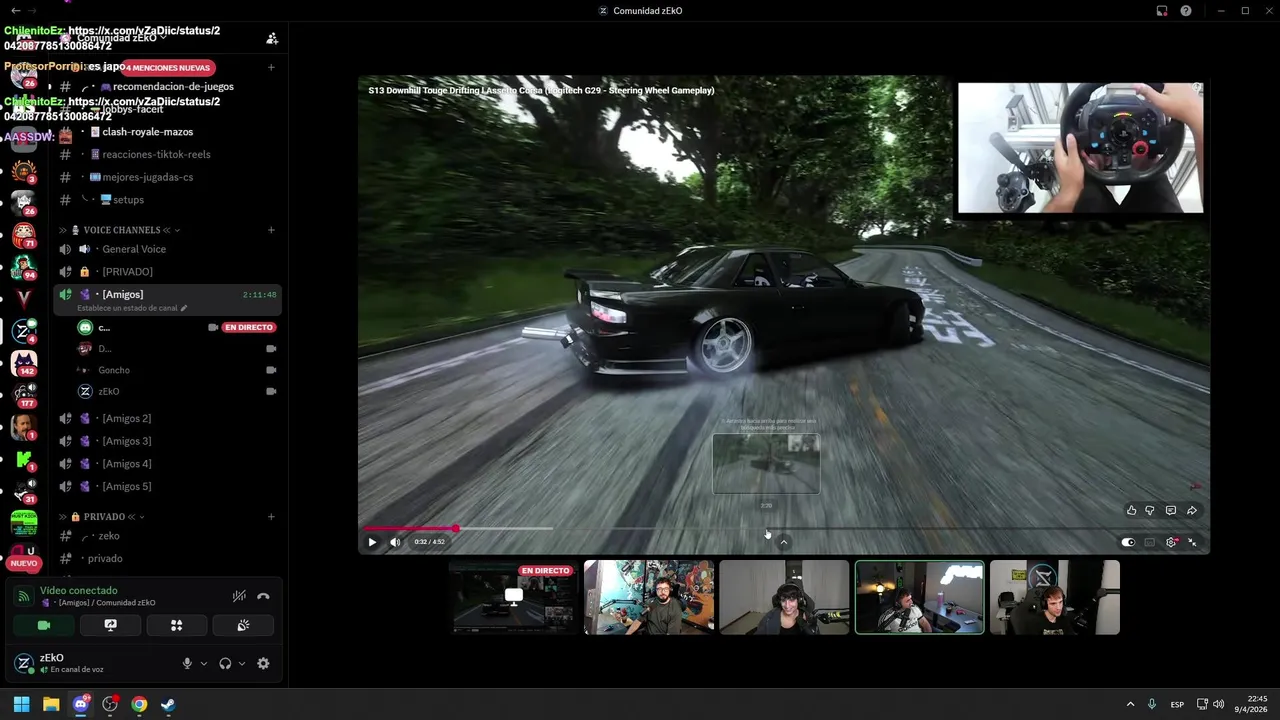Mute the video volume speaker icon

[x=395, y=542]
